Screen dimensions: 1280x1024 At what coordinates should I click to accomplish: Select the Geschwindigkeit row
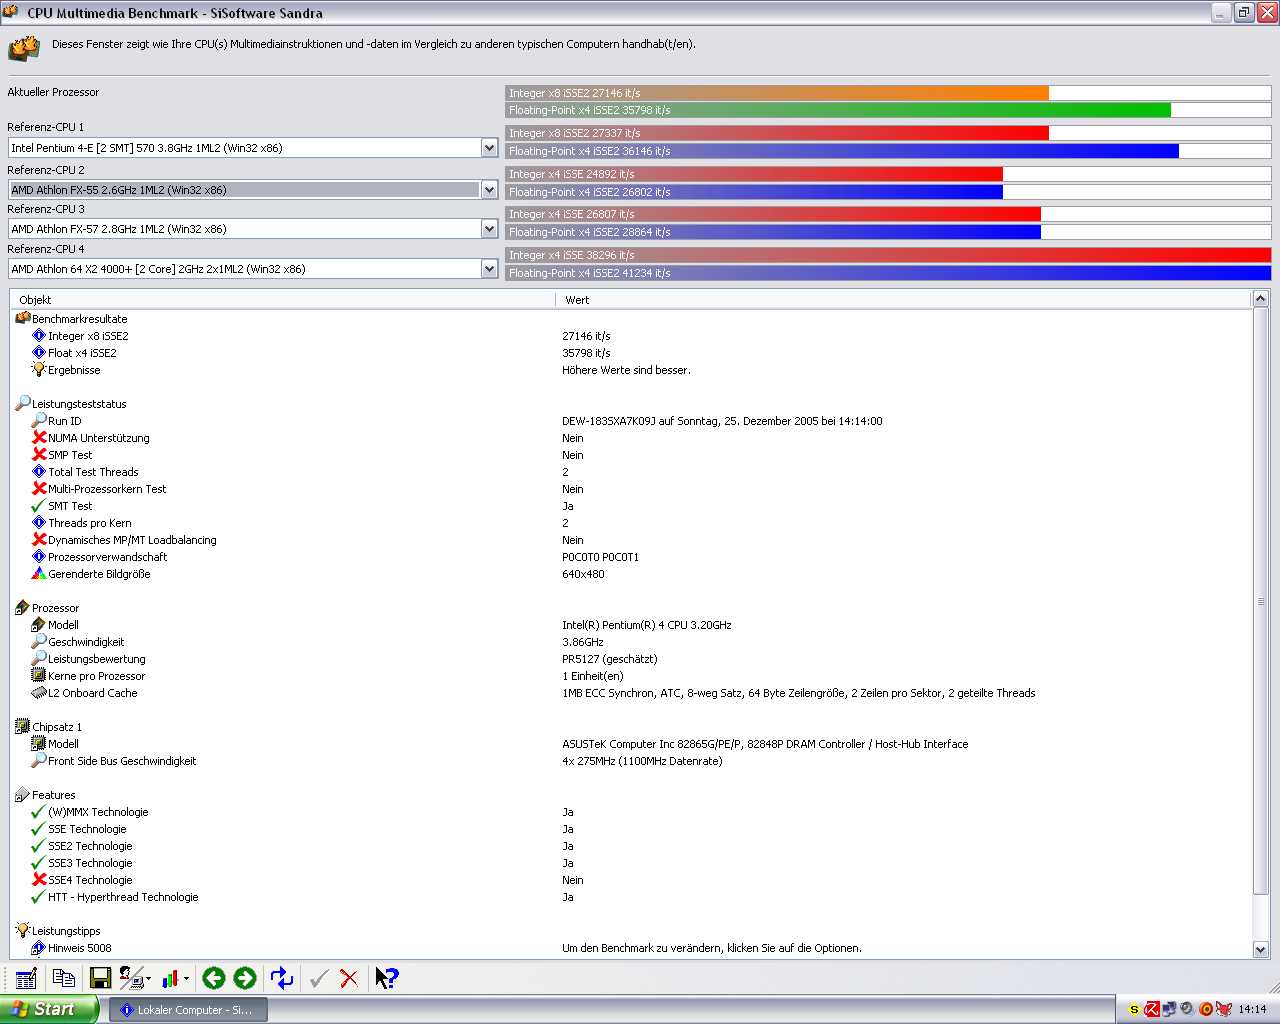click(631, 642)
